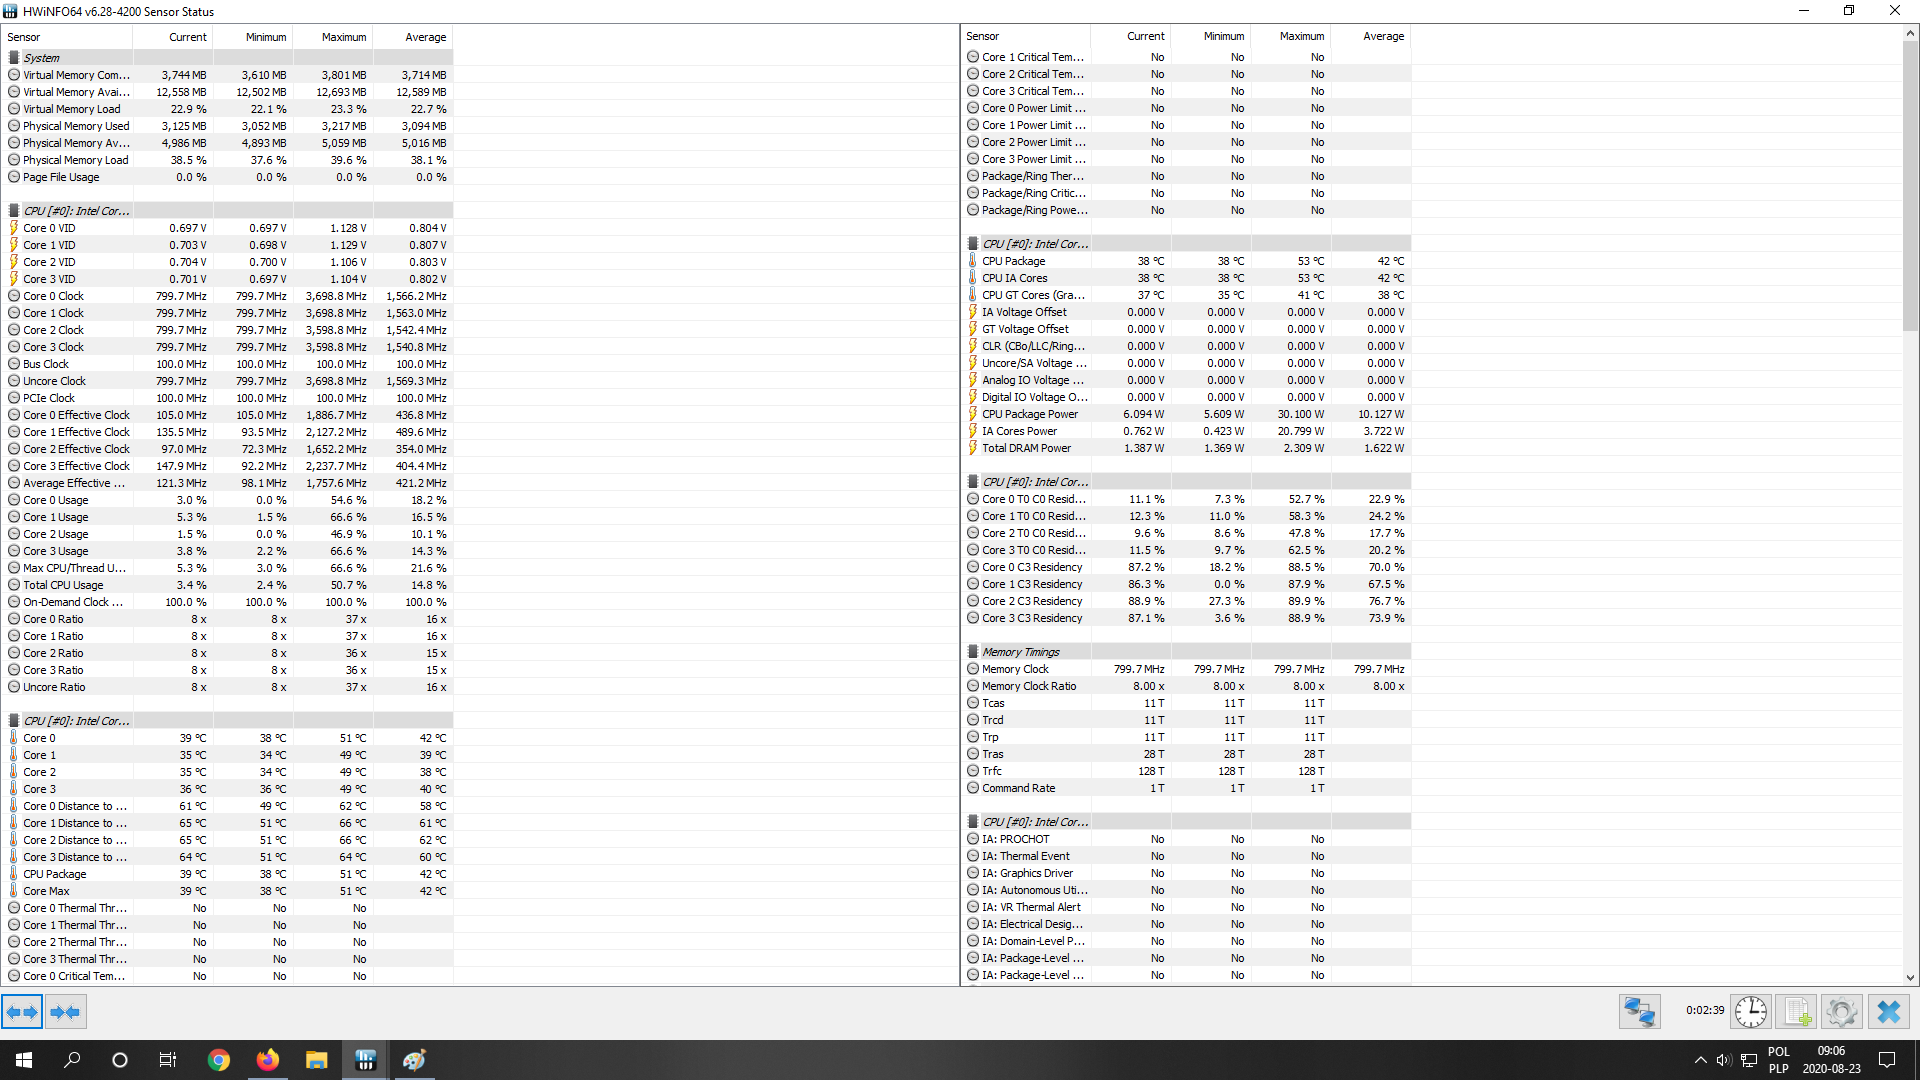Open Cortana circle on taskbar

point(120,1061)
